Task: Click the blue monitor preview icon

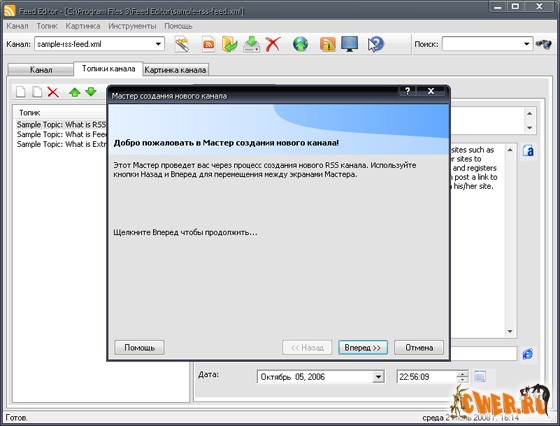Action: (x=349, y=45)
